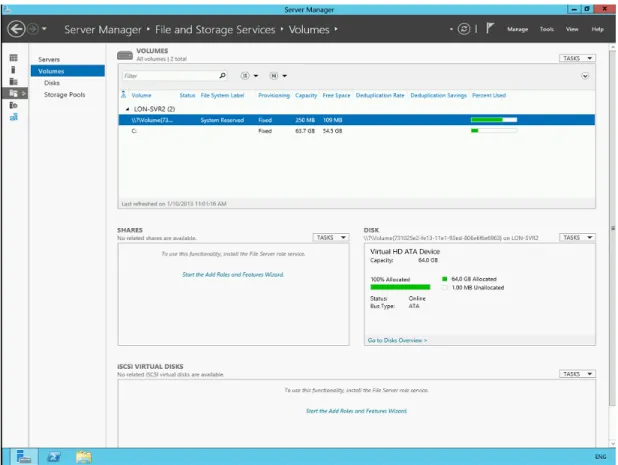Click the filter search magnifier icon
The width and height of the screenshot is (618, 465).
(223, 75)
